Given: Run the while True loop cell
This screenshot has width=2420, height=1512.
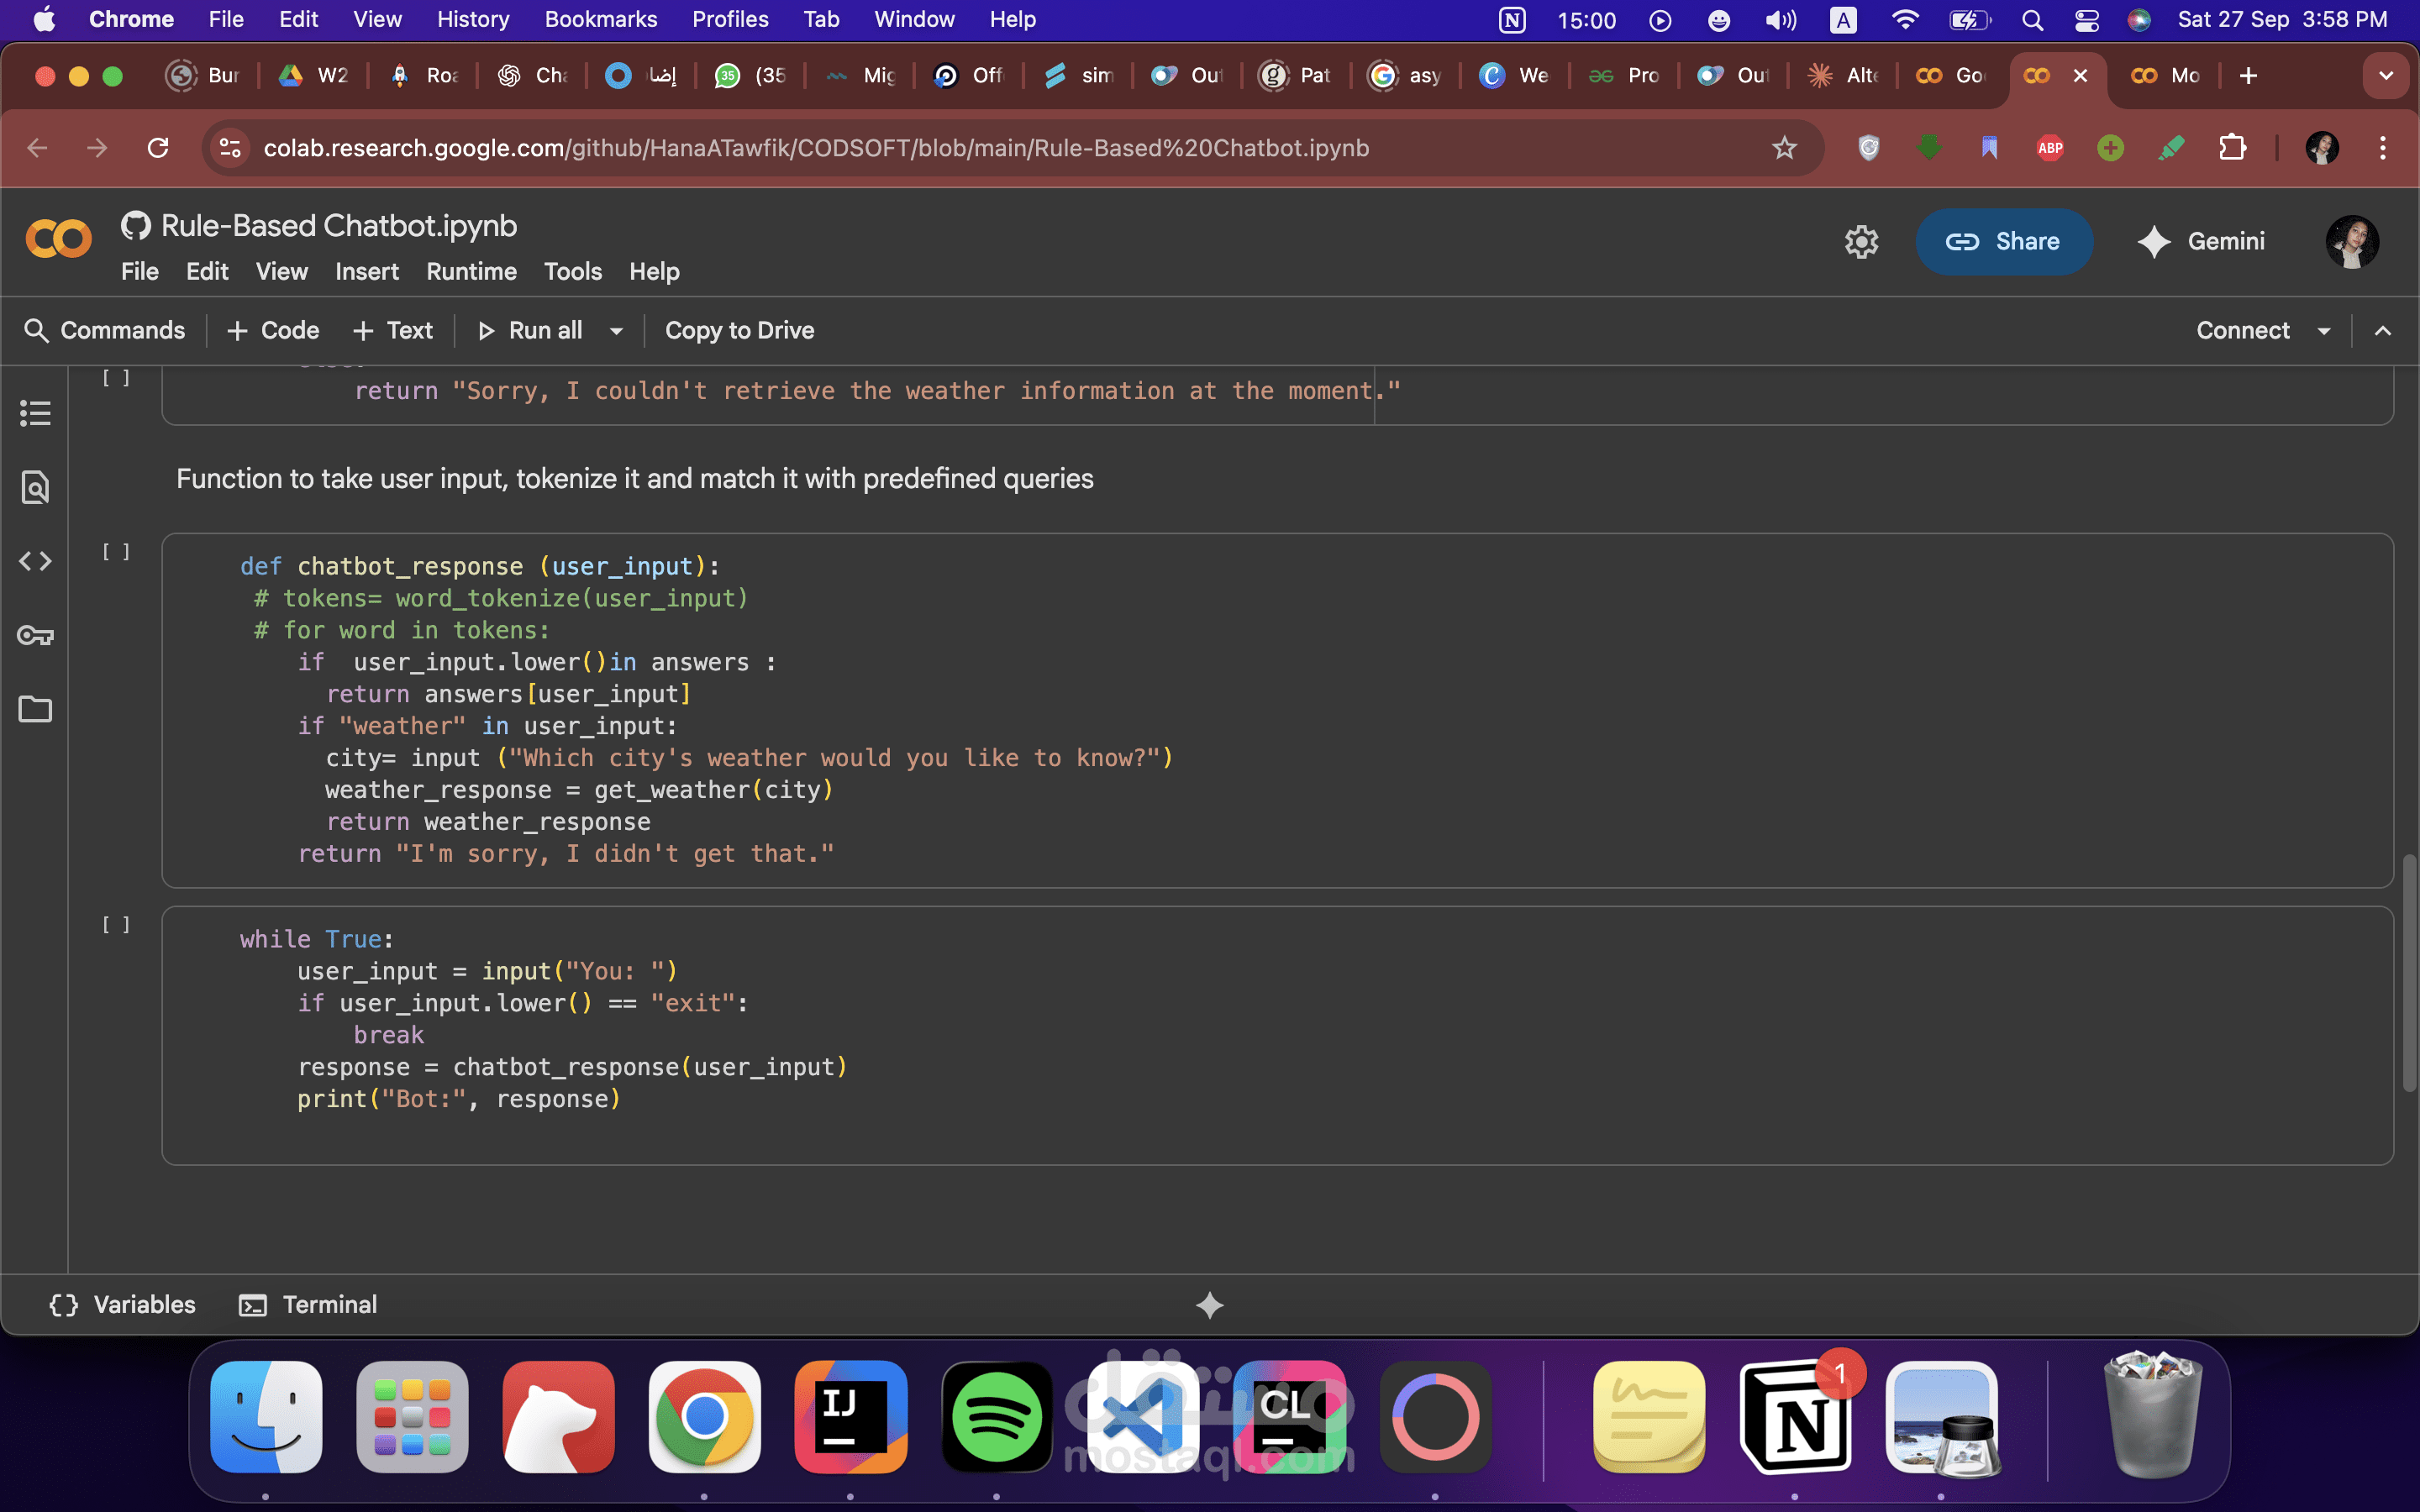Looking at the screenshot, I should coord(116,925).
